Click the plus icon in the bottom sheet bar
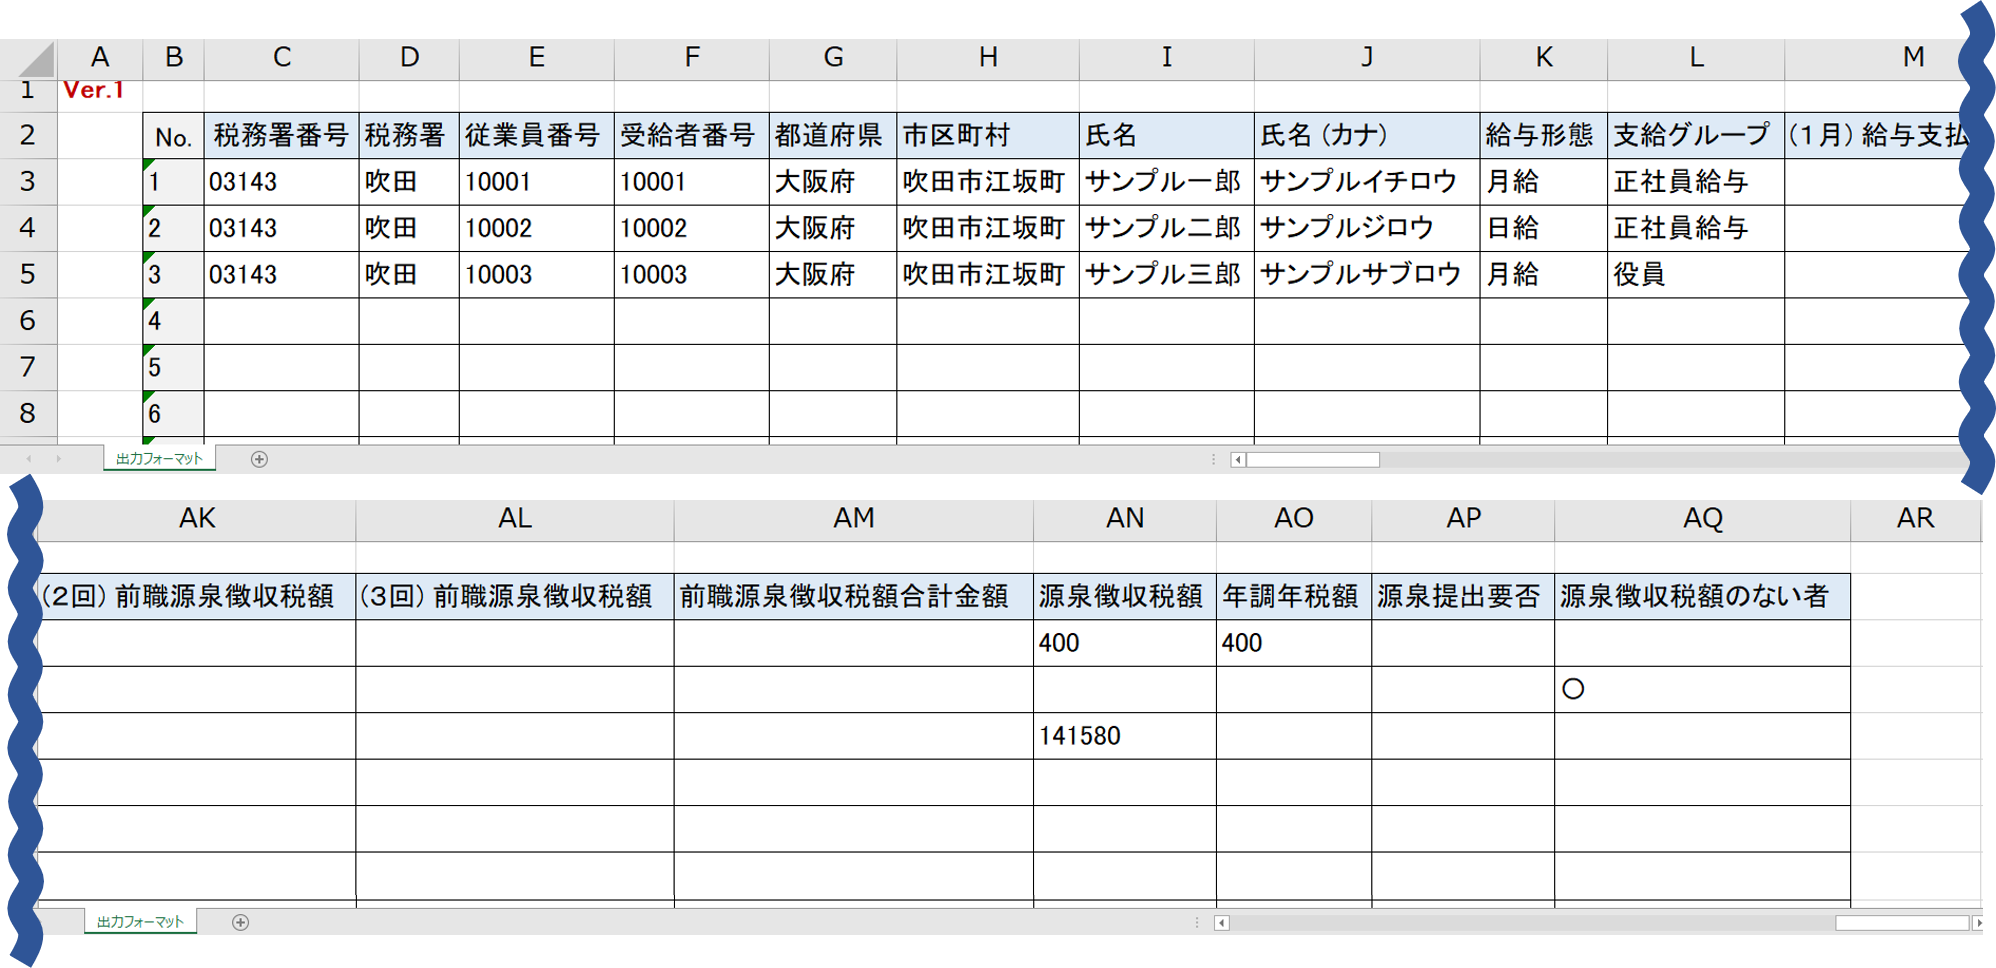 (x=238, y=921)
